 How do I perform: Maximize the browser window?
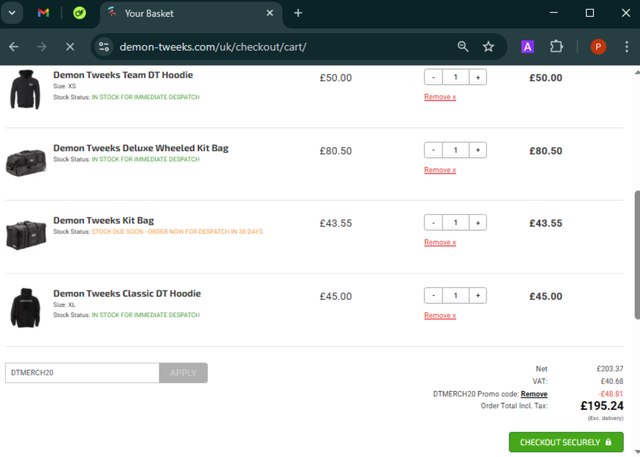[x=590, y=13]
